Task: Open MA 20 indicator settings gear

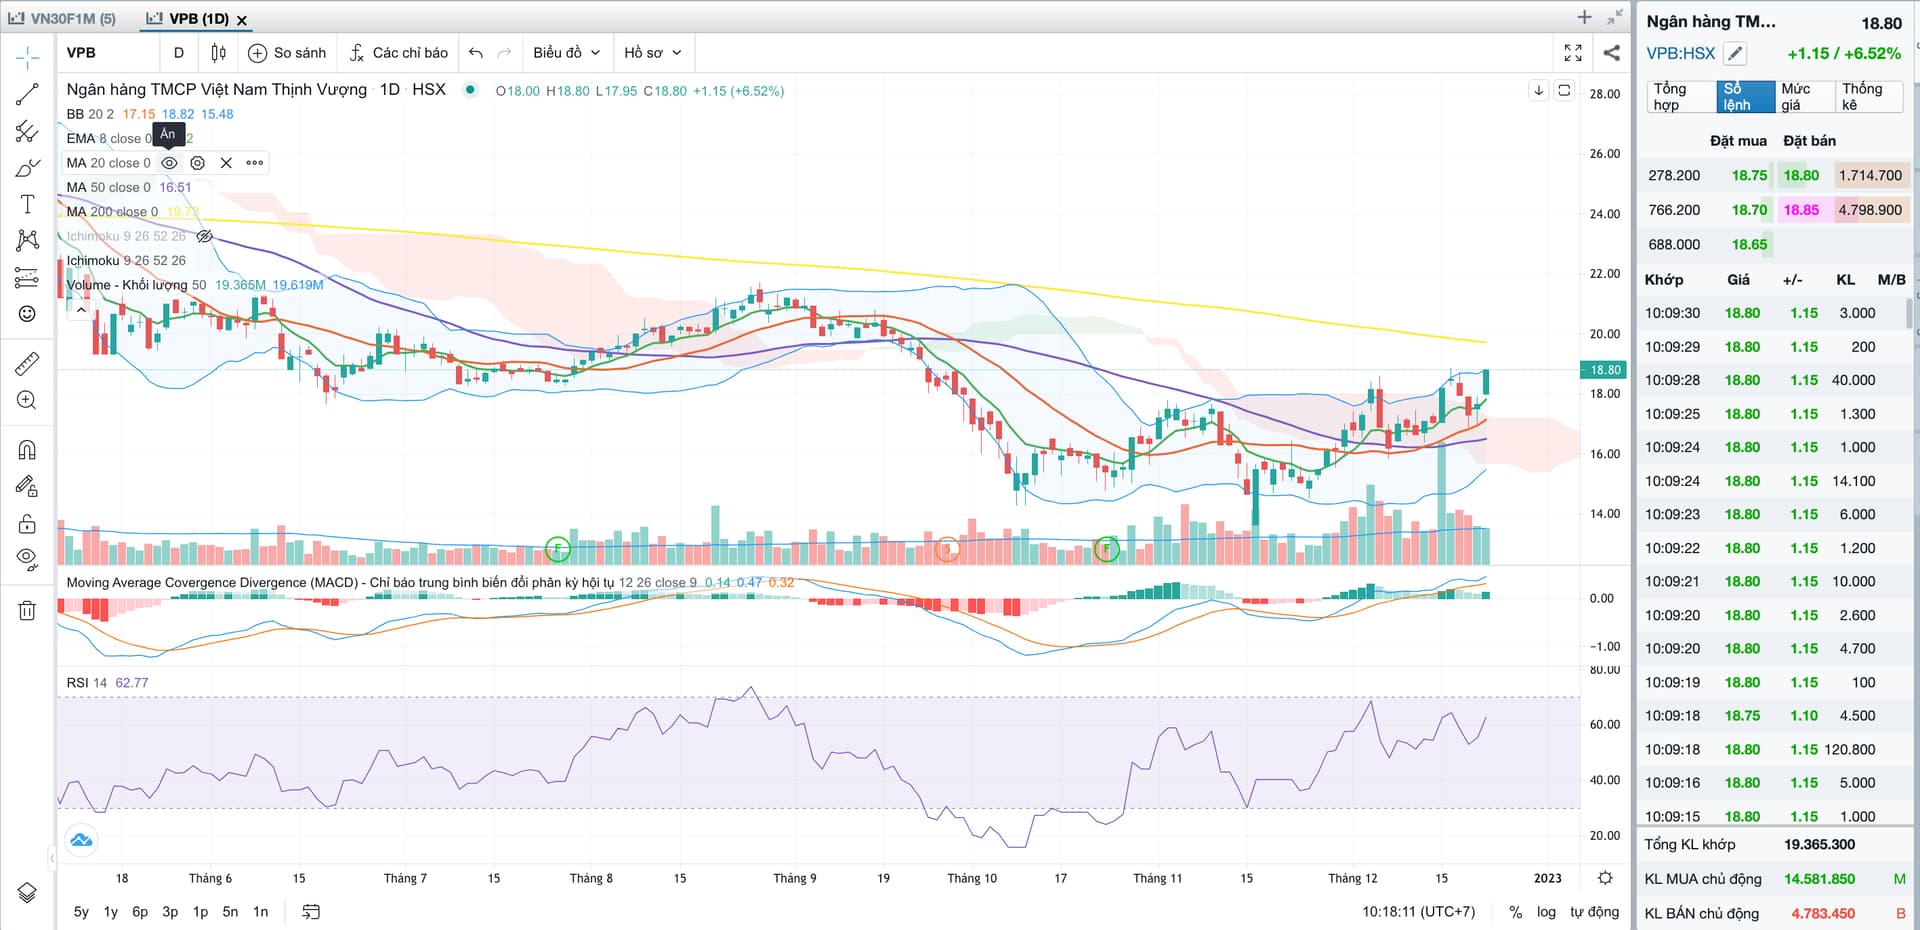Action: pos(198,163)
